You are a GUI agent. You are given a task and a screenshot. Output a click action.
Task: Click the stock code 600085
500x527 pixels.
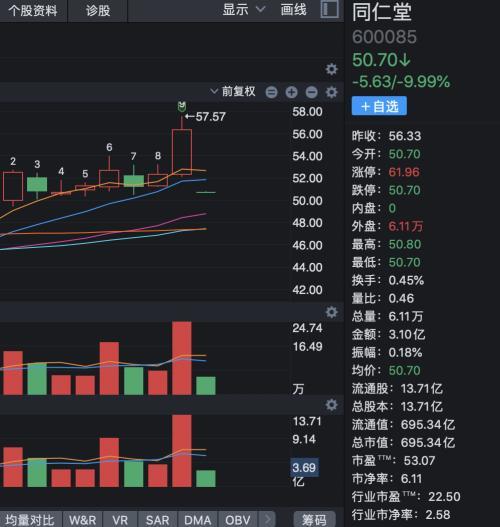click(x=384, y=37)
